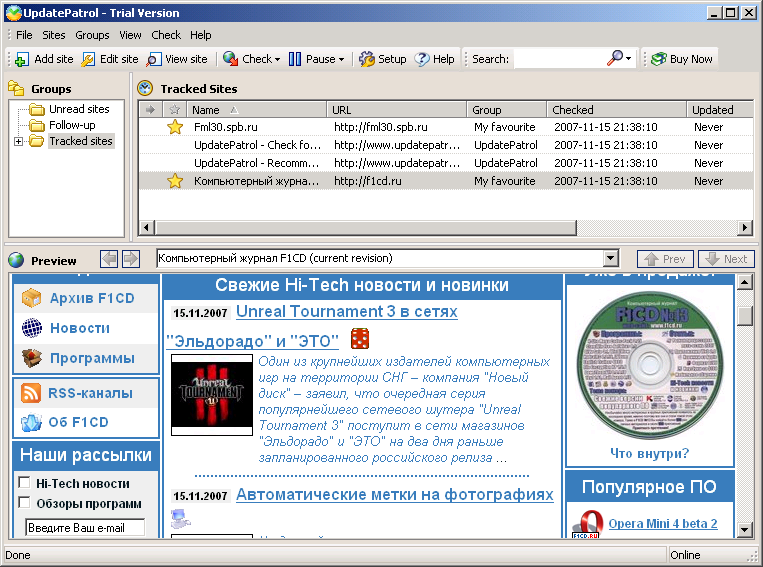Click the star in Компьютерный журнал row
Screen dimensions: 763x567
pyautogui.click(x=175, y=181)
